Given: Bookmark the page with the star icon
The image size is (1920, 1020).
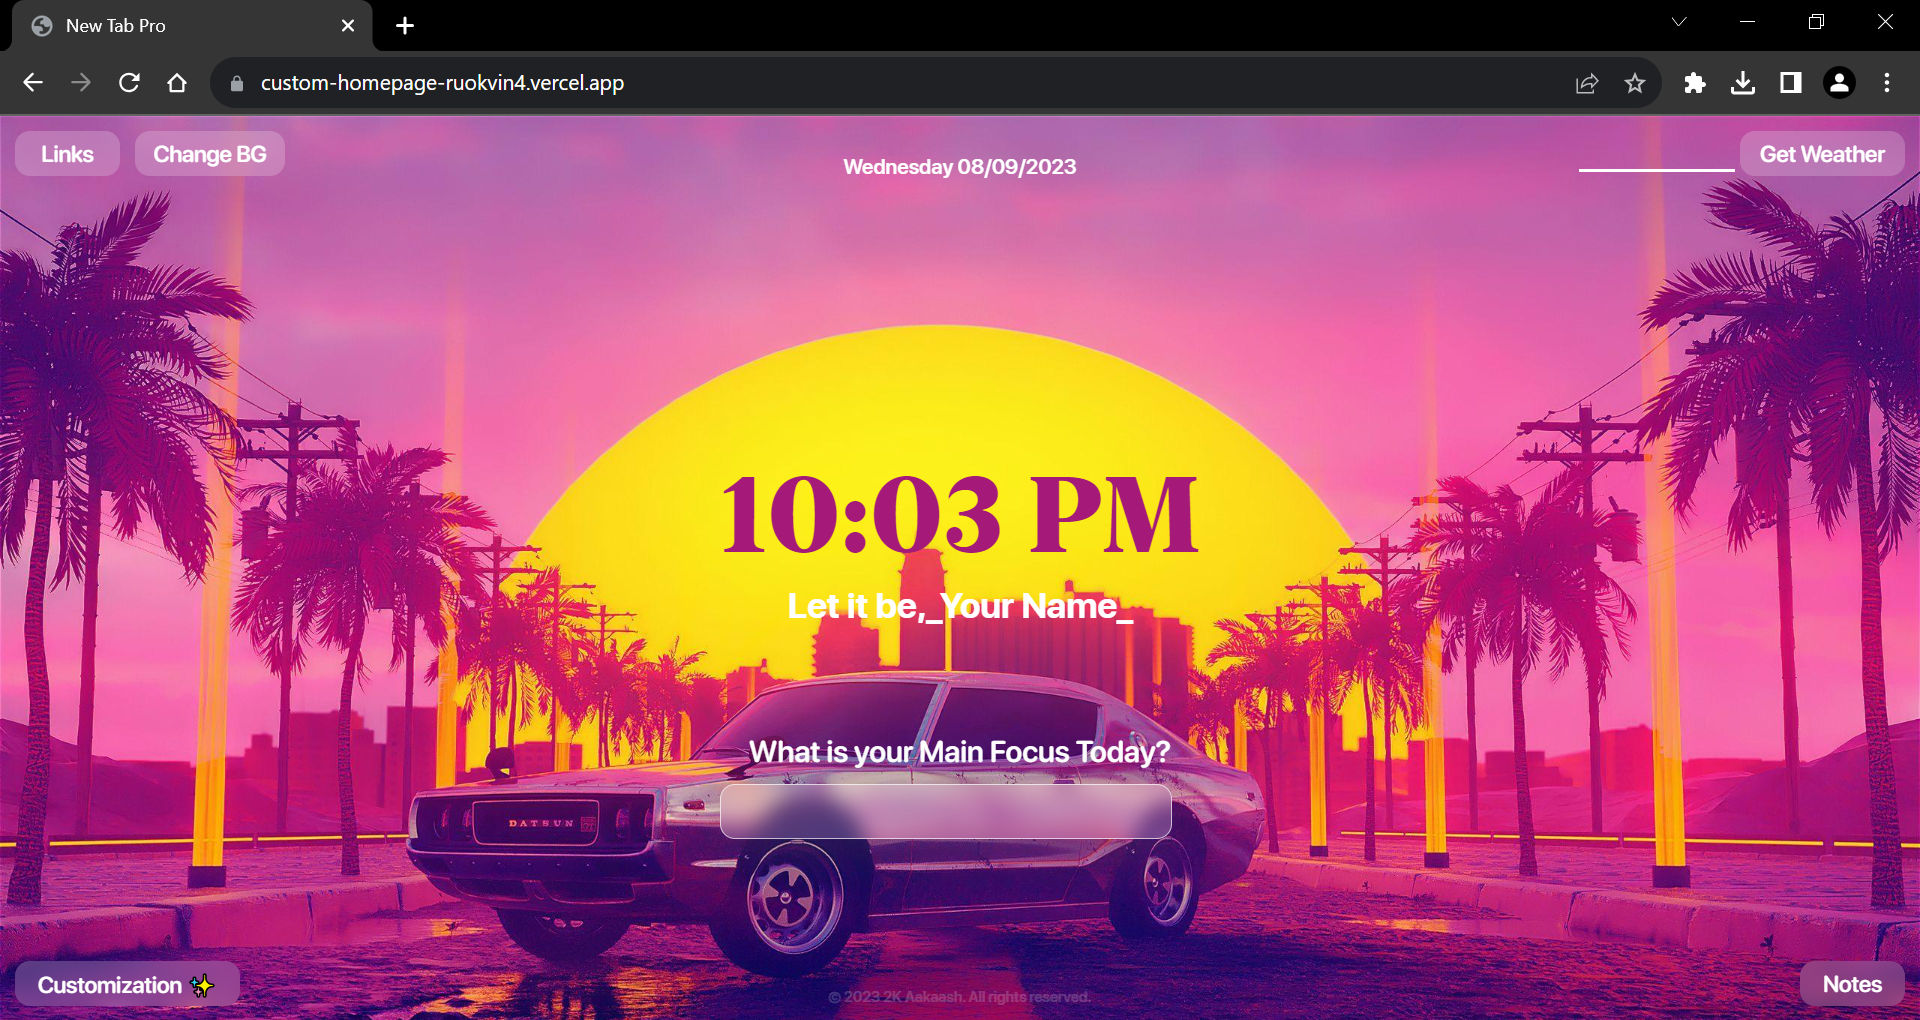Looking at the screenshot, I should [x=1635, y=83].
